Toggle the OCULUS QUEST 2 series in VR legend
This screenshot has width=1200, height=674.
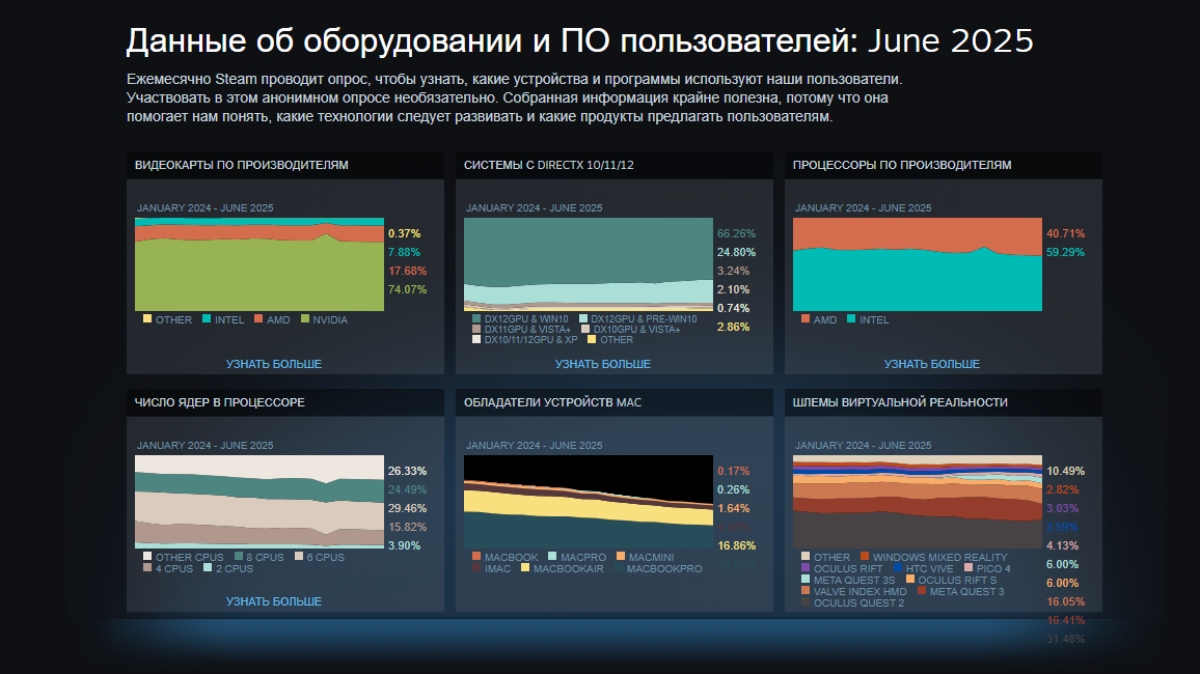click(805, 600)
